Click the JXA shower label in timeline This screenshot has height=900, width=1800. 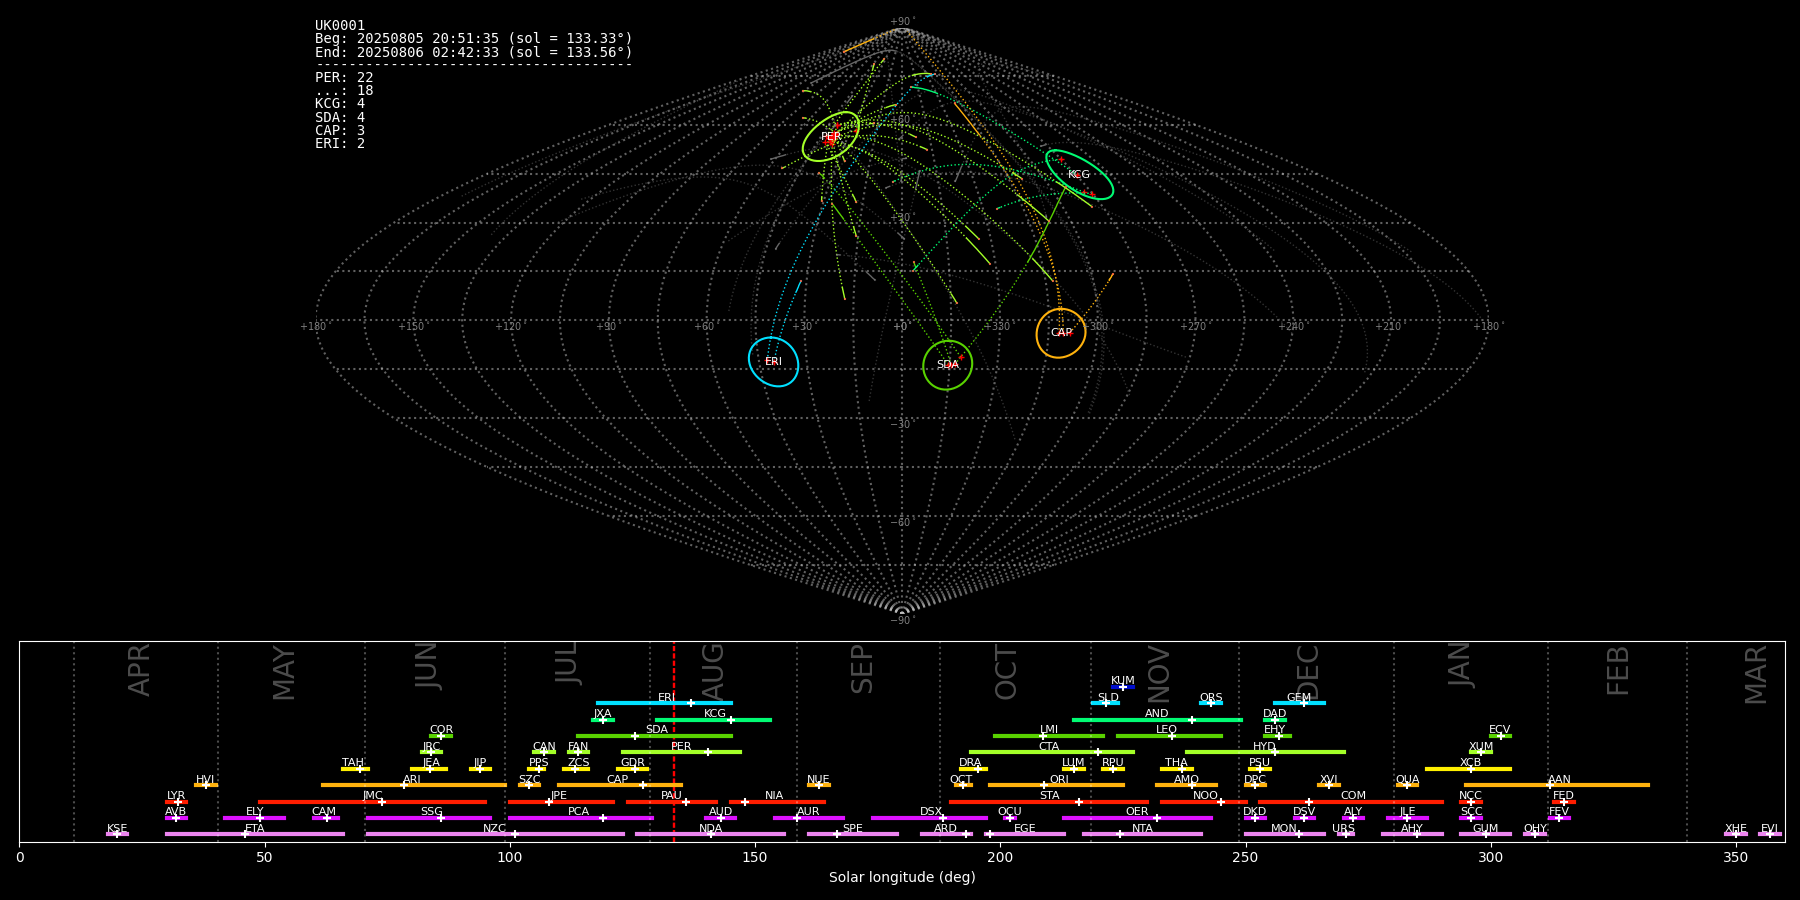(x=602, y=714)
